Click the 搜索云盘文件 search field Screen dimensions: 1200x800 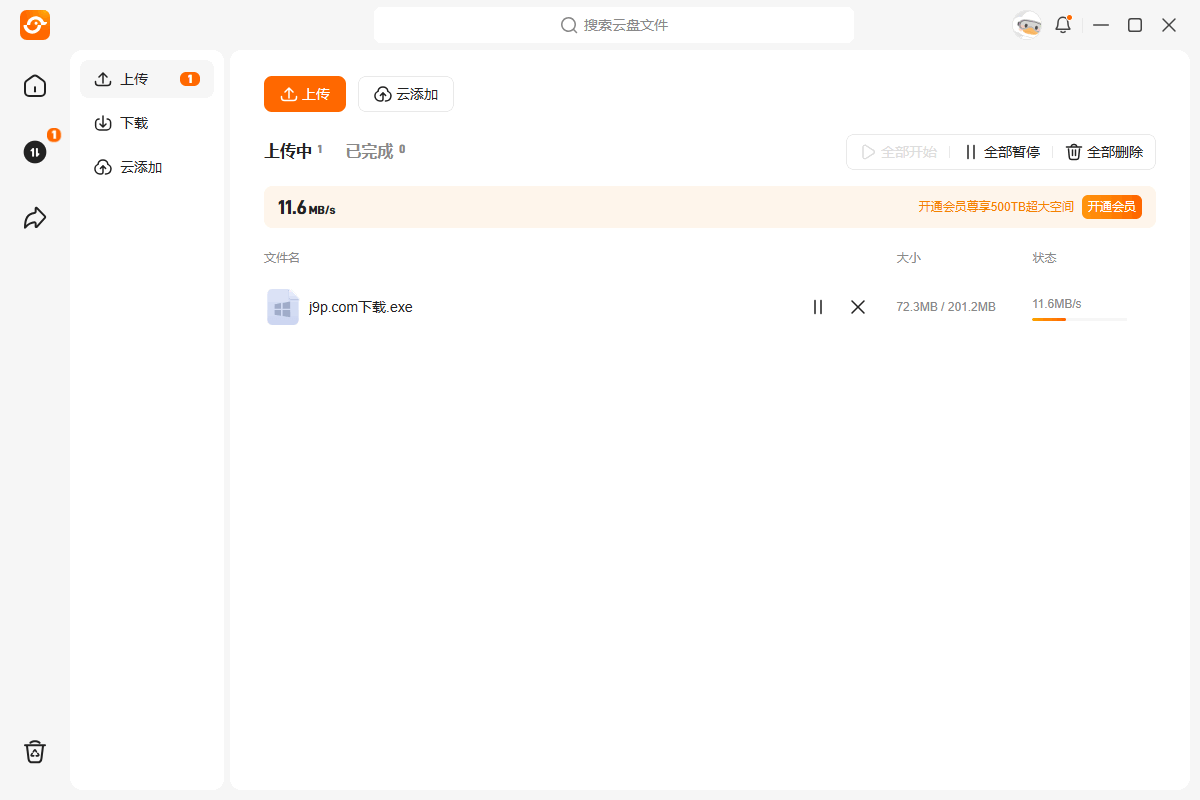(x=614, y=25)
